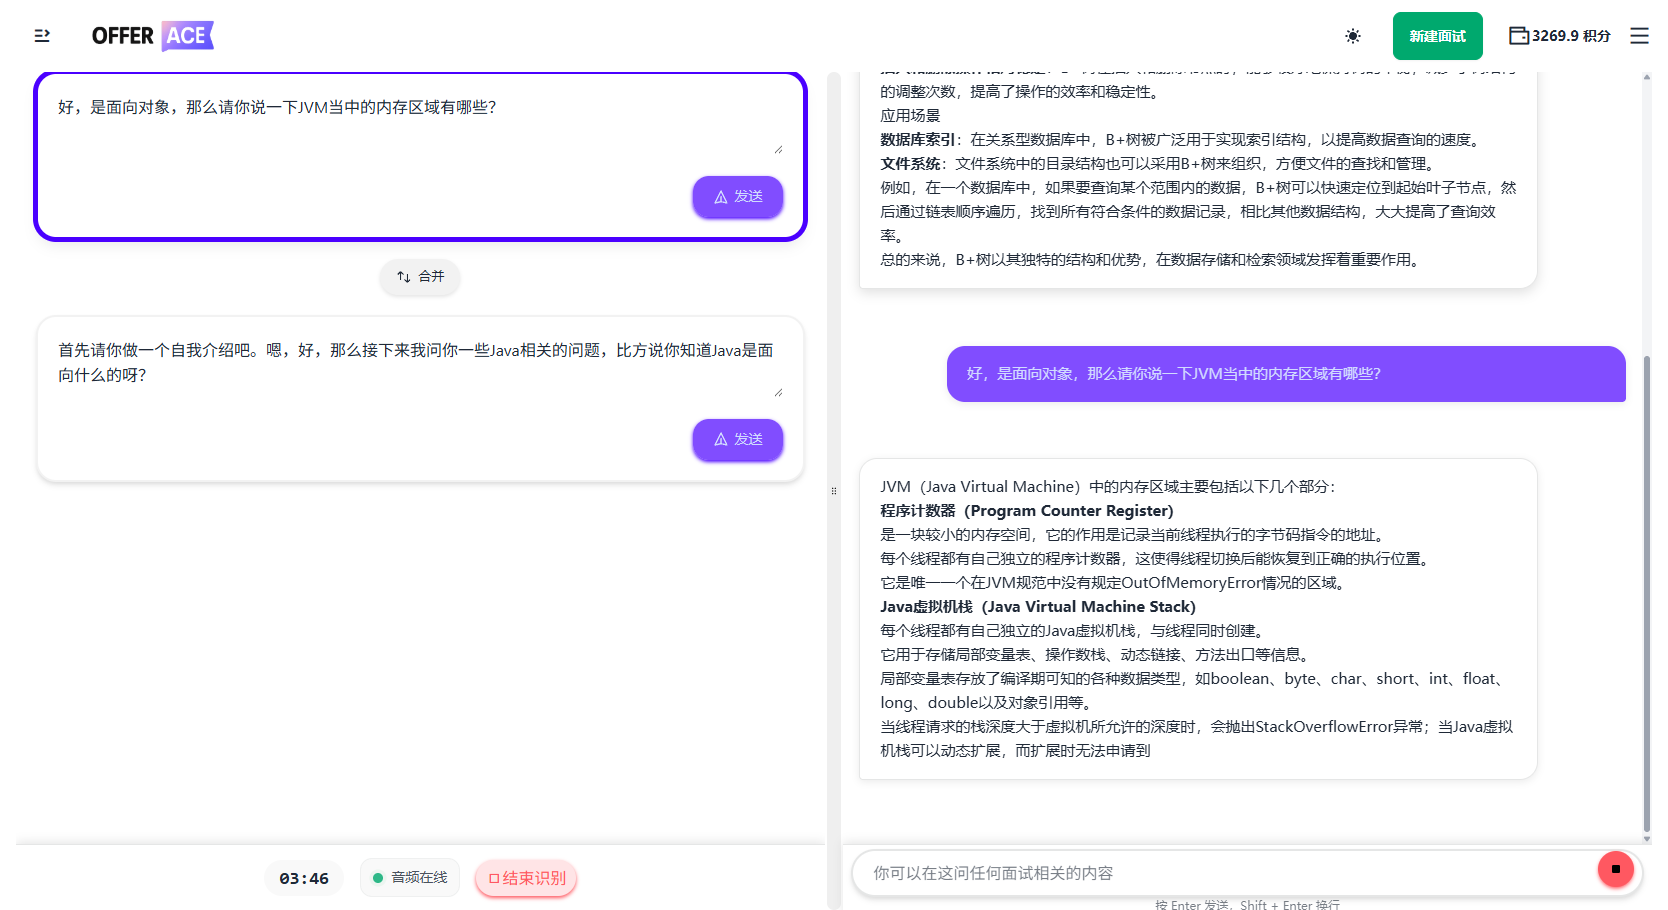Click the panel divider handle between the two columns
The image size is (1668, 910).
point(835,489)
